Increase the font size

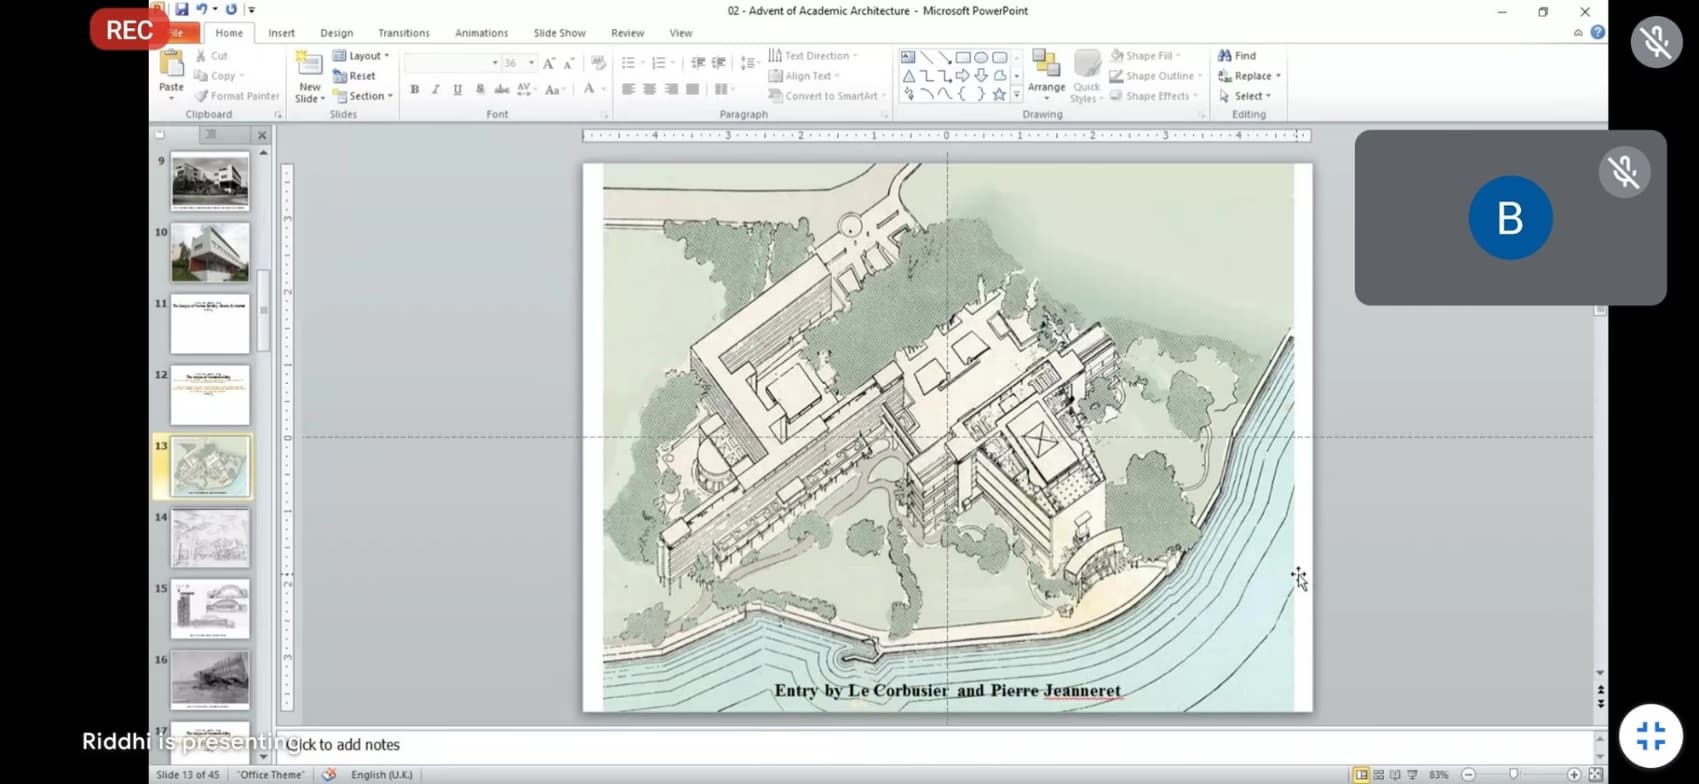click(x=548, y=63)
